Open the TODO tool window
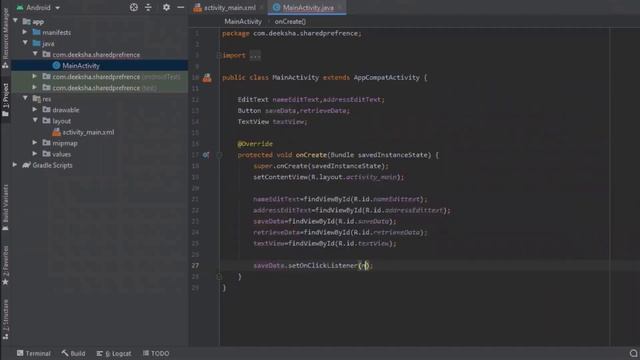The width and height of the screenshot is (640, 360). click(156, 353)
